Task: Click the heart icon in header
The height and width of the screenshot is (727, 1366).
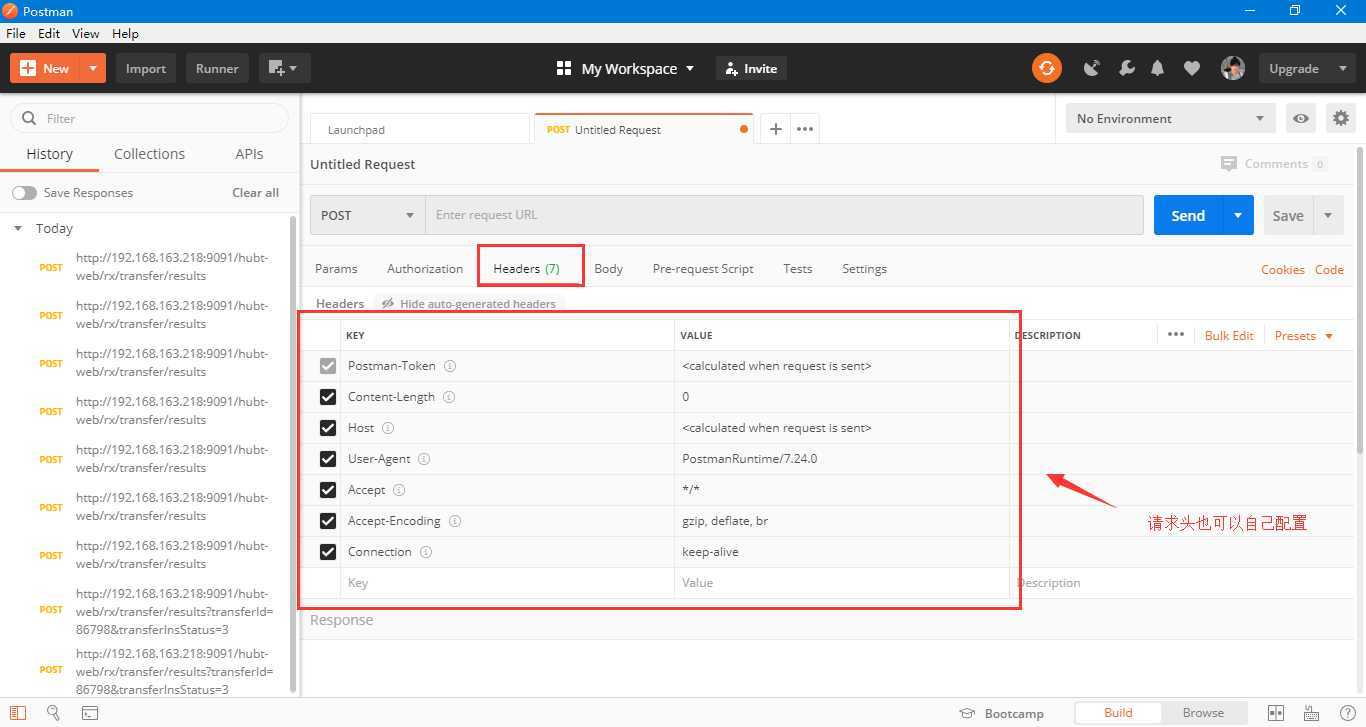Action: point(1191,68)
